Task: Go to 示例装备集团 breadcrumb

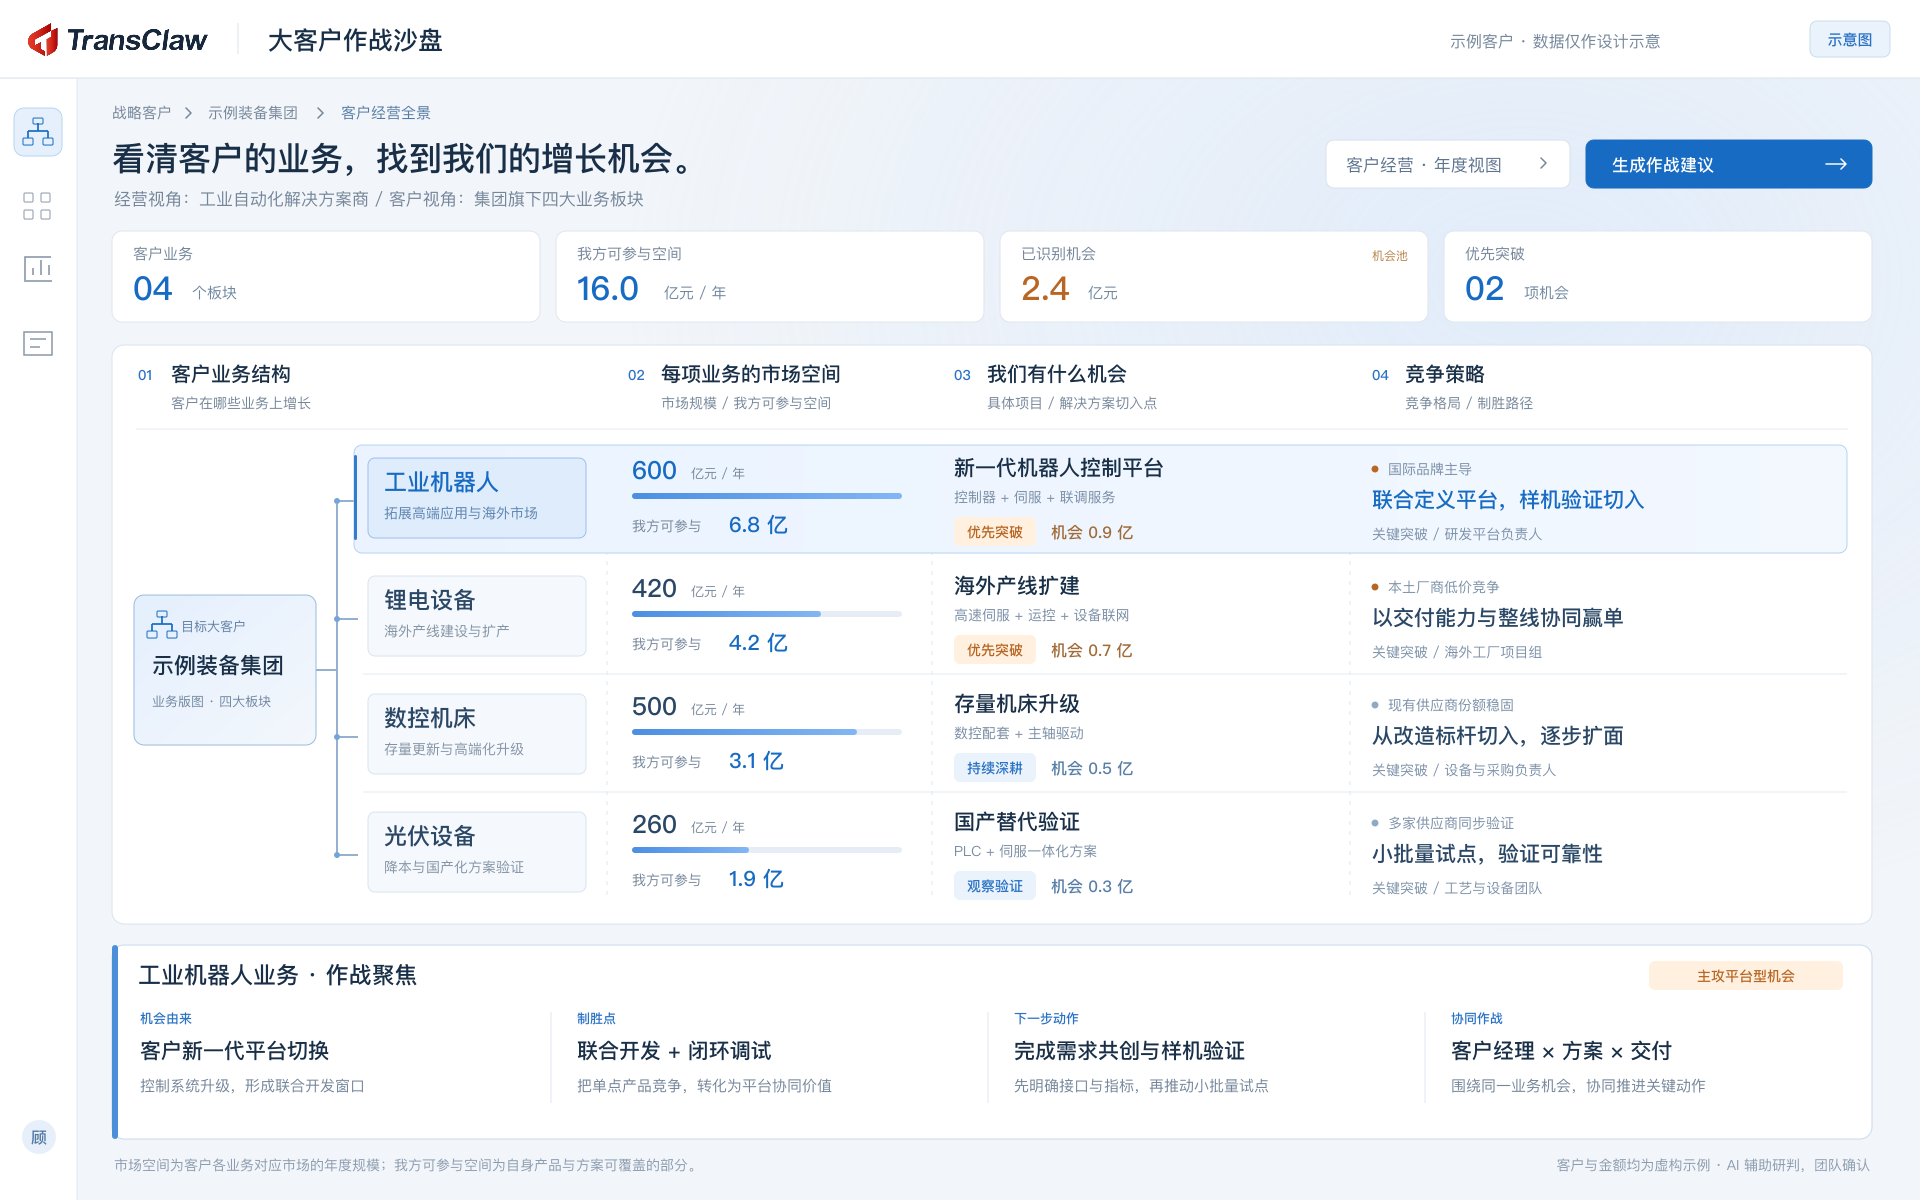Action: pos(253,113)
